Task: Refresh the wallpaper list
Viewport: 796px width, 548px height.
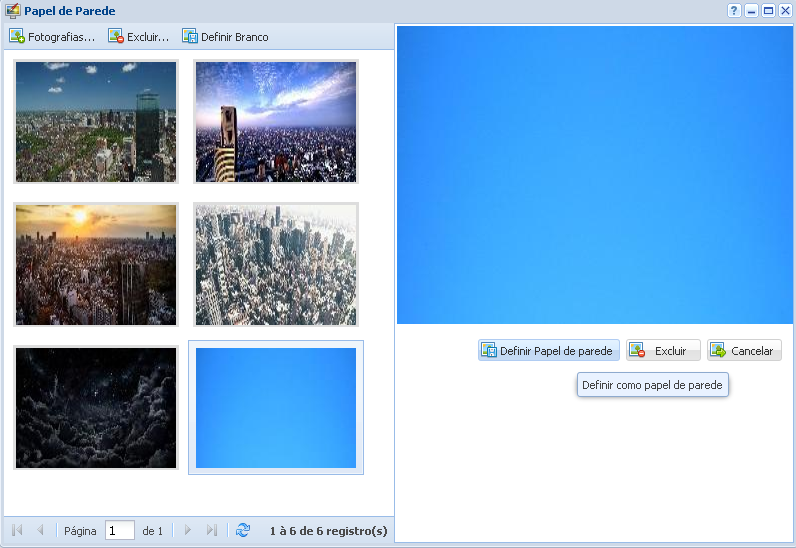Action: pos(243,530)
